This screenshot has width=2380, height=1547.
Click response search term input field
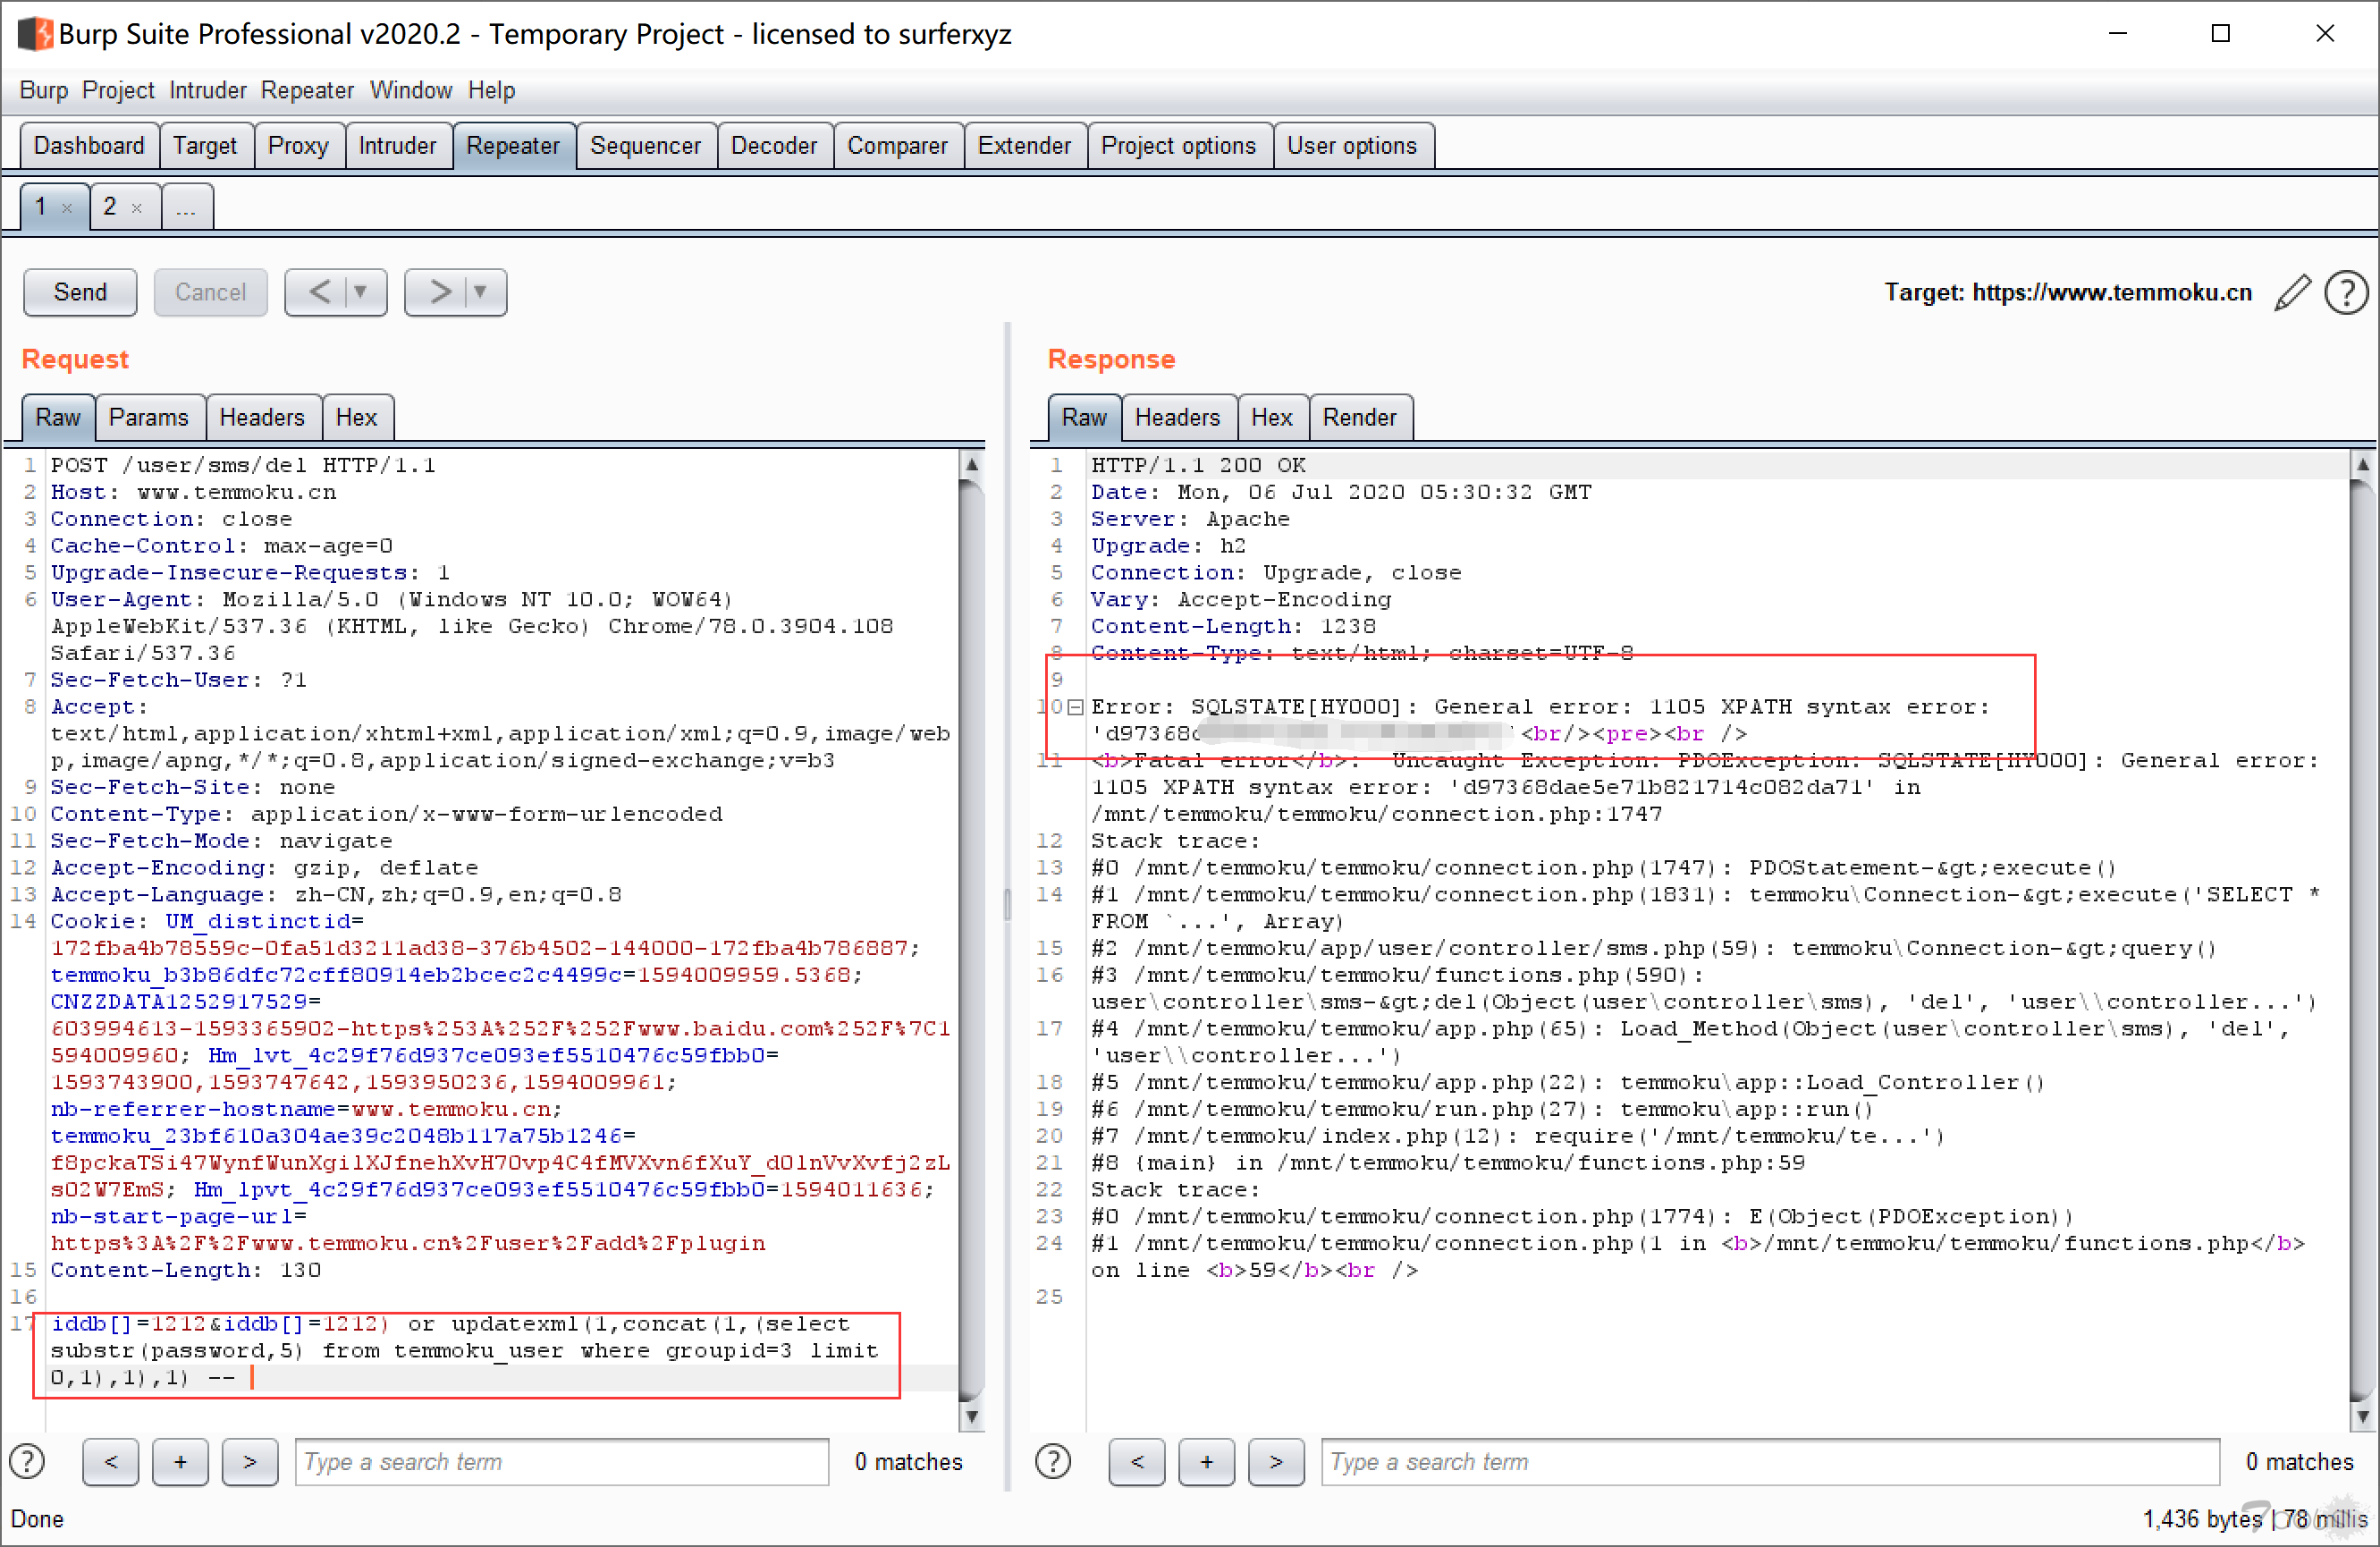[x=1769, y=1462]
